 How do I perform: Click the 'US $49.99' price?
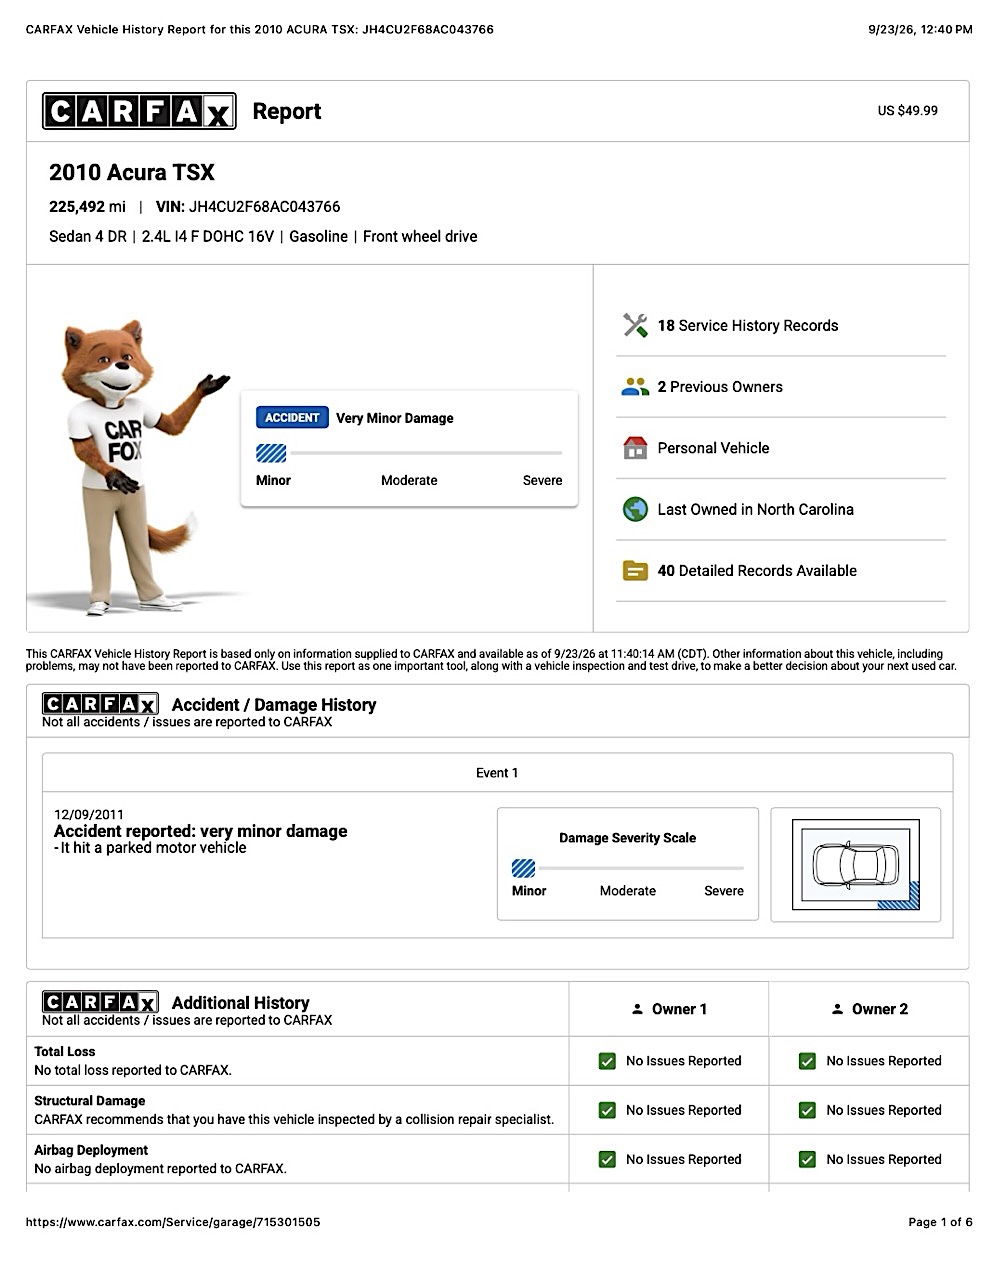(x=908, y=111)
